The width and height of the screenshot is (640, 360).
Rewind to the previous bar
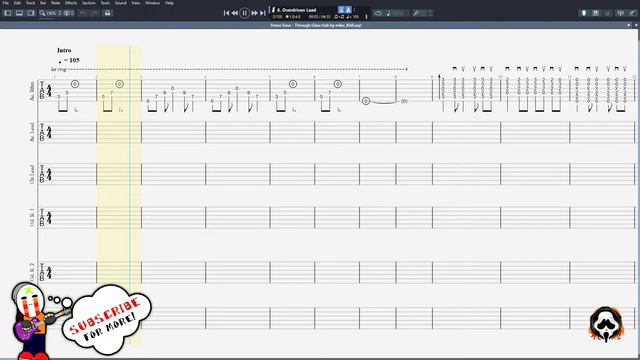pyautogui.click(x=235, y=13)
